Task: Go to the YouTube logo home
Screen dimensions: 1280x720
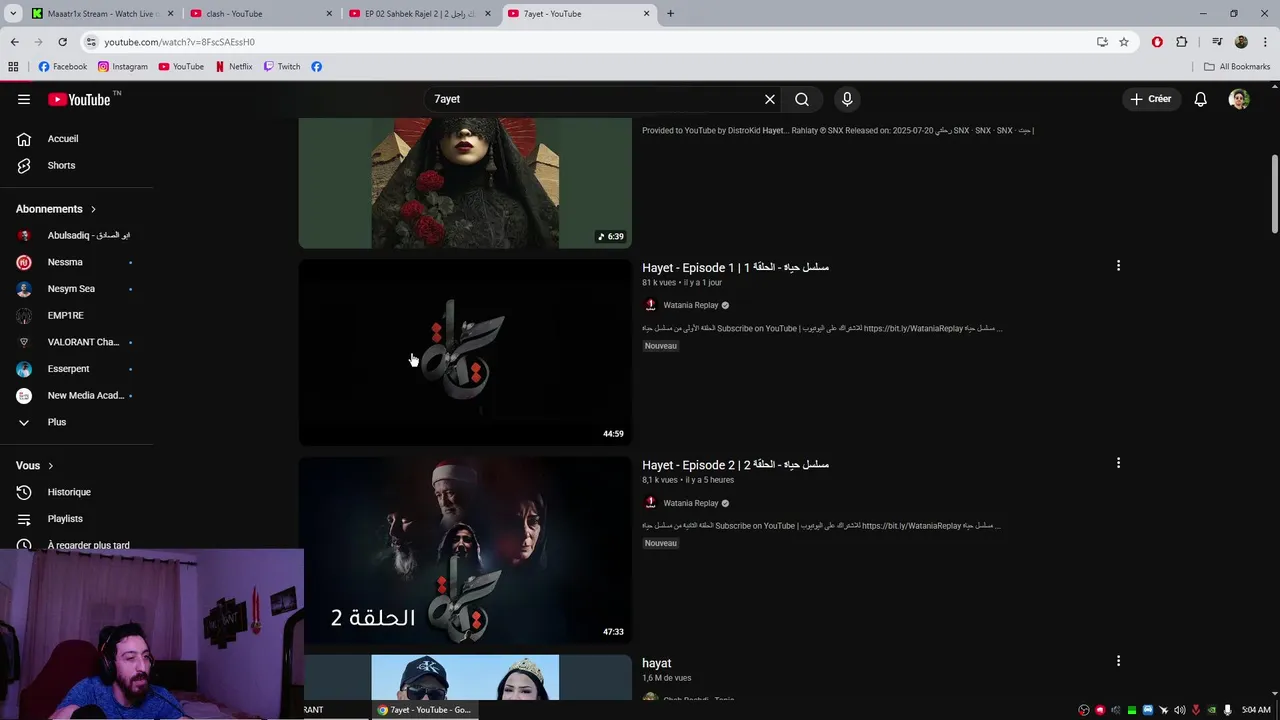Action: pyautogui.click(x=79, y=99)
